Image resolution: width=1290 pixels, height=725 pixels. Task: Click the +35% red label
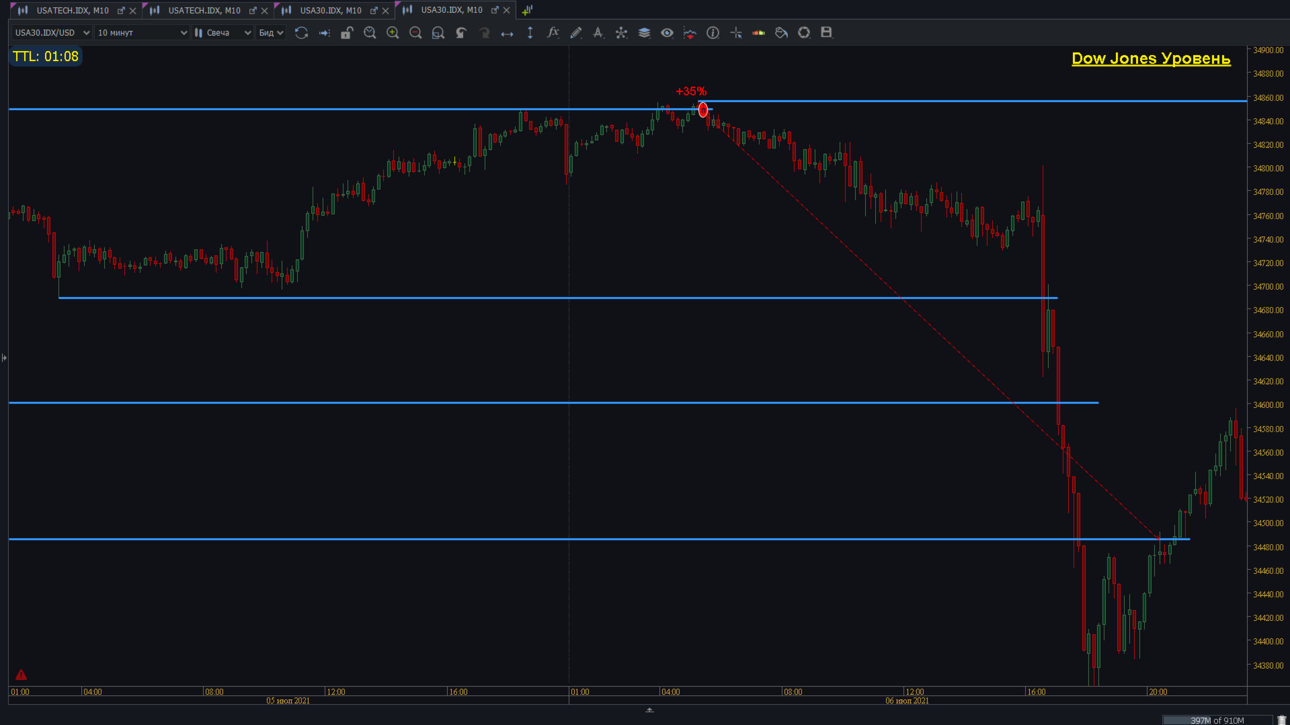691,92
